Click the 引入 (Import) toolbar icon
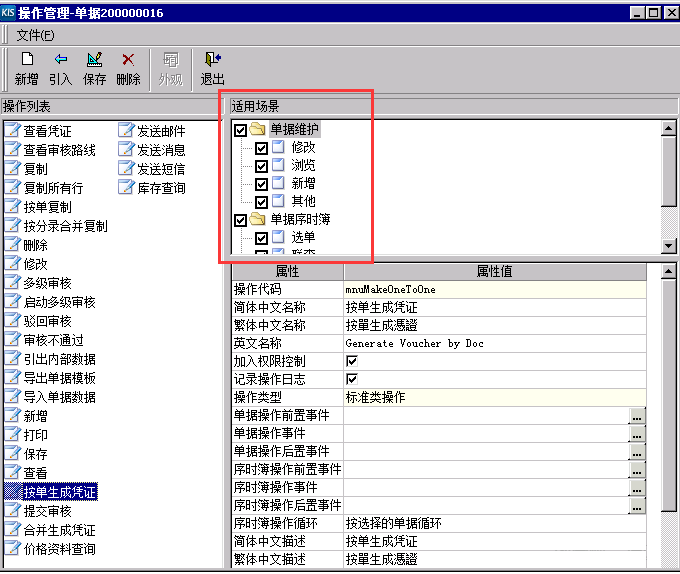680x574 pixels. point(60,61)
